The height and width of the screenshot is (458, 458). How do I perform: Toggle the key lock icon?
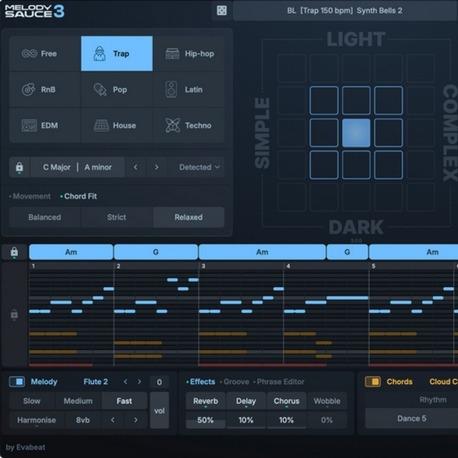click(x=19, y=167)
